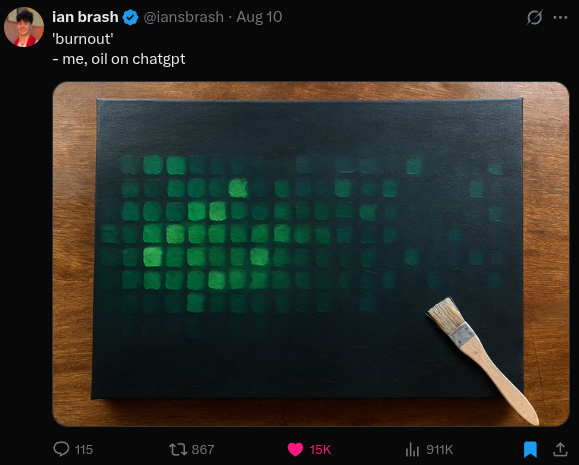Image resolution: width=579 pixels, height=465 pixels.
Task: Click the 911K views count
Action: click(439, 449)
